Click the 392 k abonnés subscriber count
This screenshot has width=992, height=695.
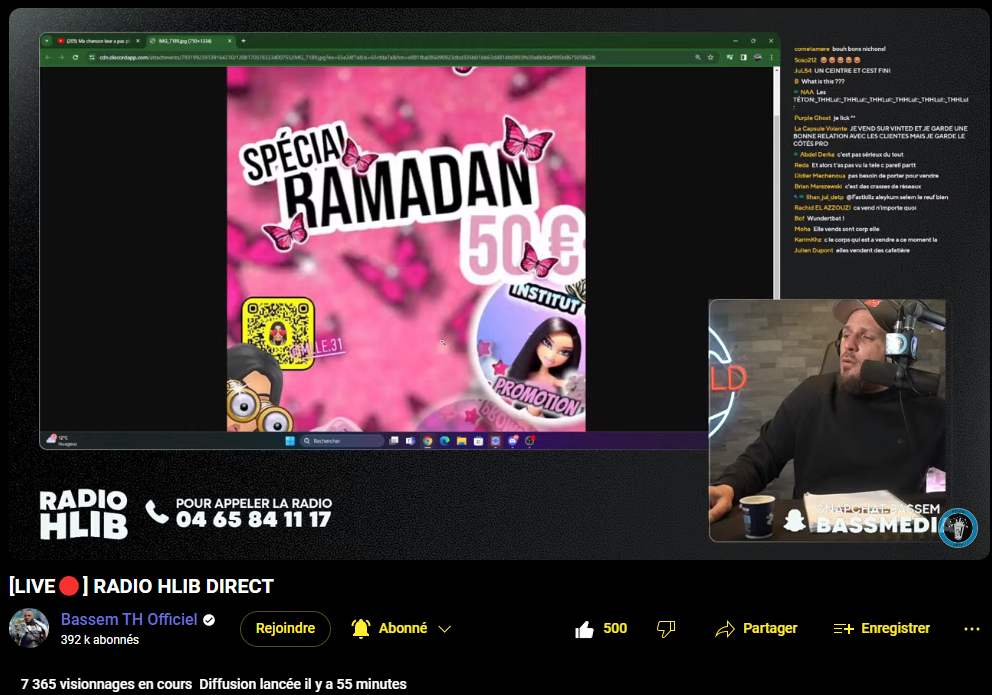coord(99,640)
